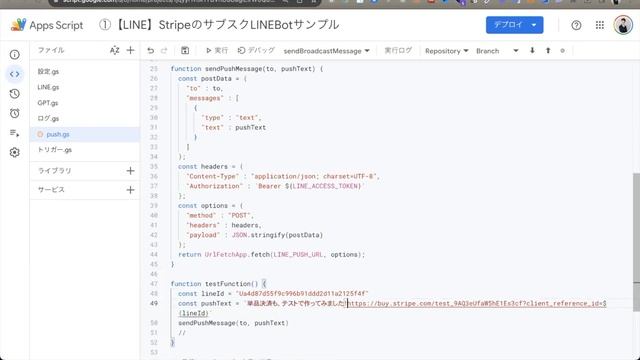Click the const lineId code line
Image resolution: width=640 pixels, height=360 pixels.
point(273,293)
